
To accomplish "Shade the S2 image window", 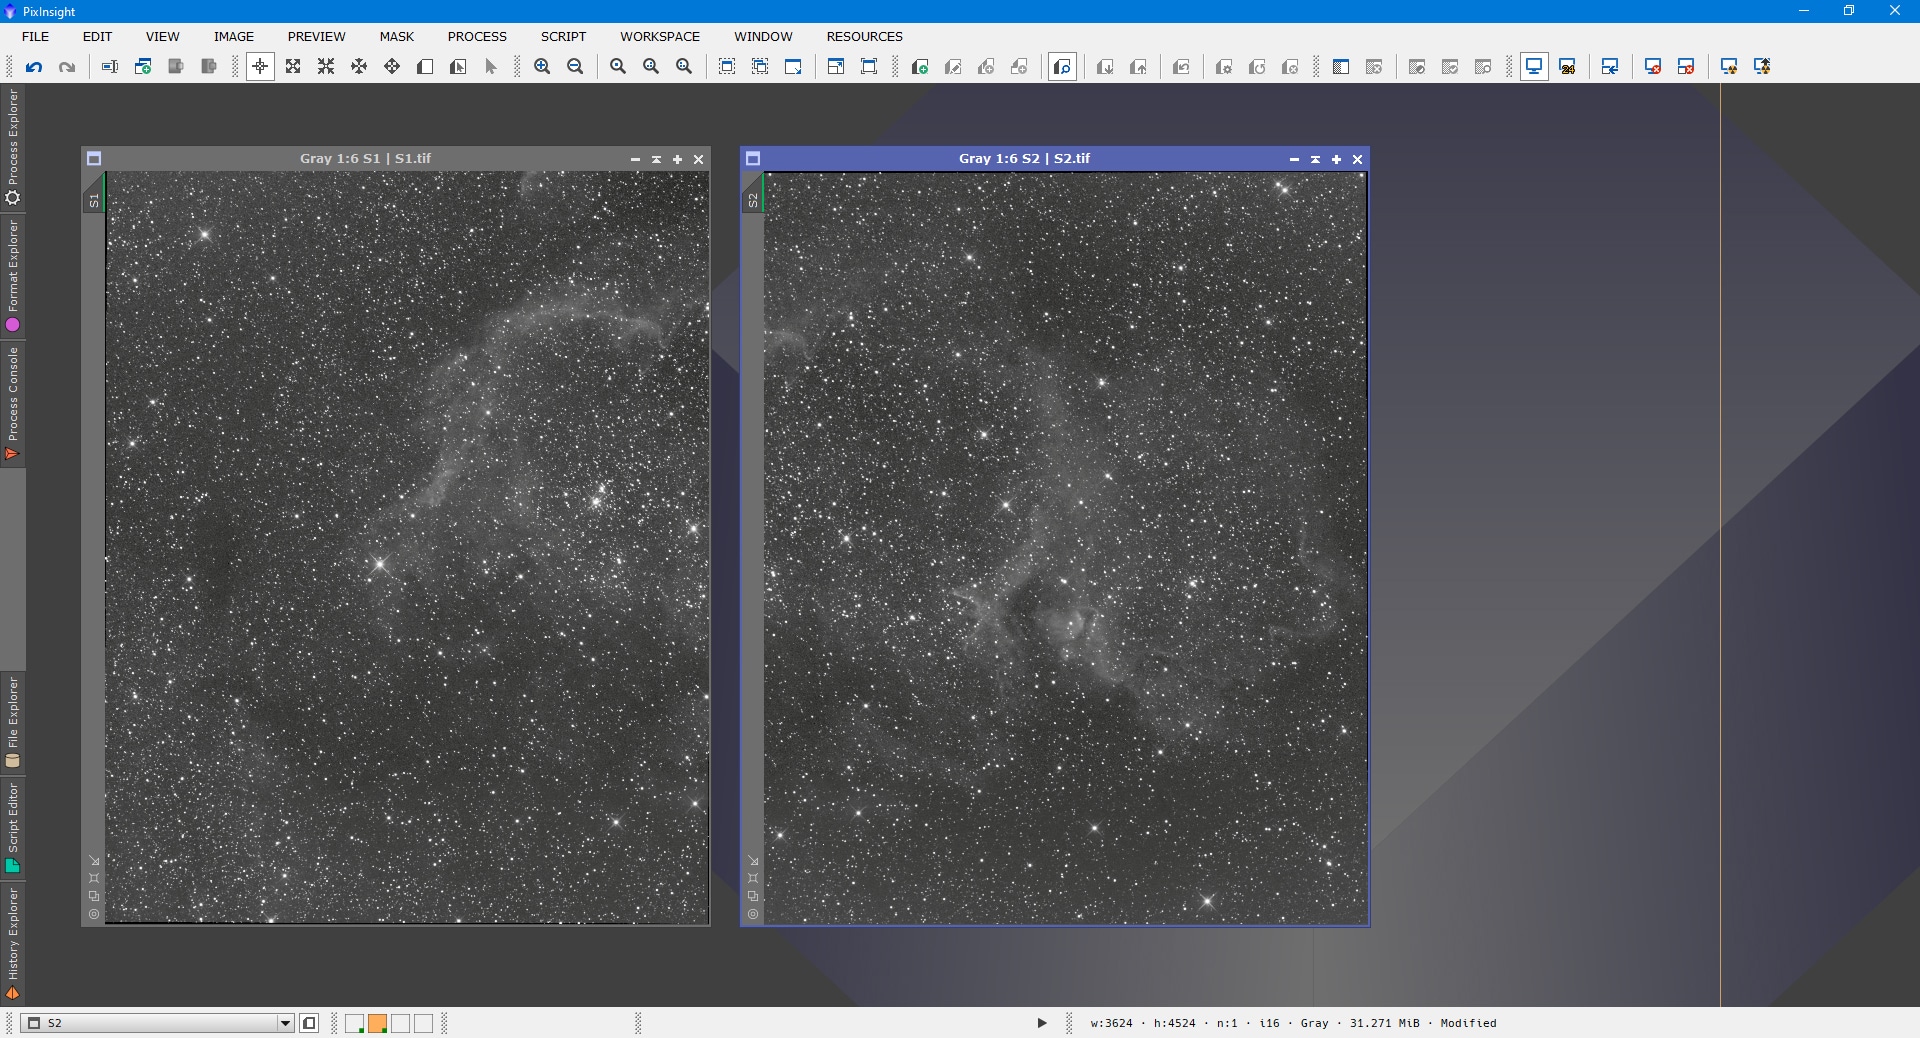I will click(1315, 159).
